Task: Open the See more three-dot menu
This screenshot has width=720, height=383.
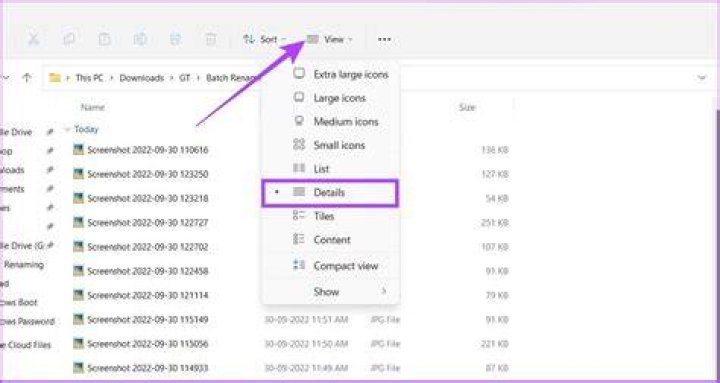Action: [384, 39]
